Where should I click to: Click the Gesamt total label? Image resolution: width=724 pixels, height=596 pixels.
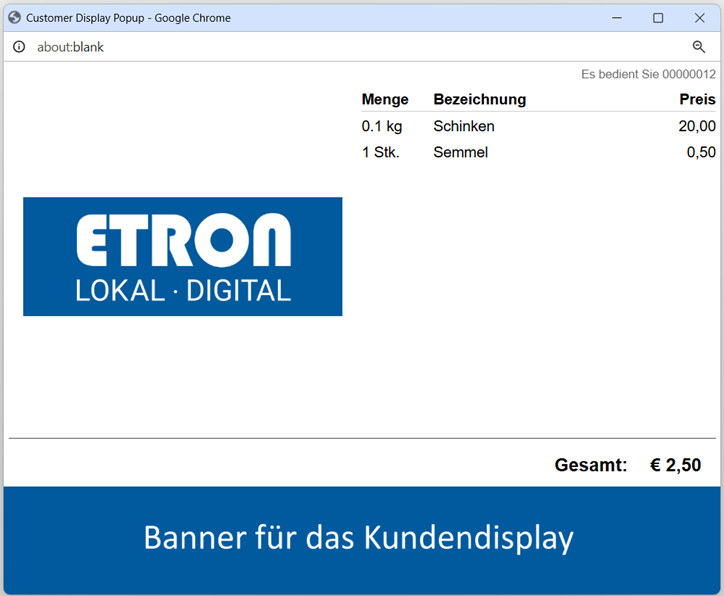point(590,465)
